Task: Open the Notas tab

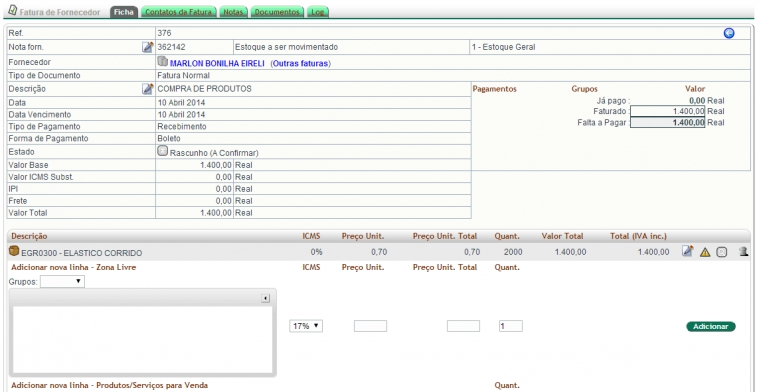Action: click(233, 12)
